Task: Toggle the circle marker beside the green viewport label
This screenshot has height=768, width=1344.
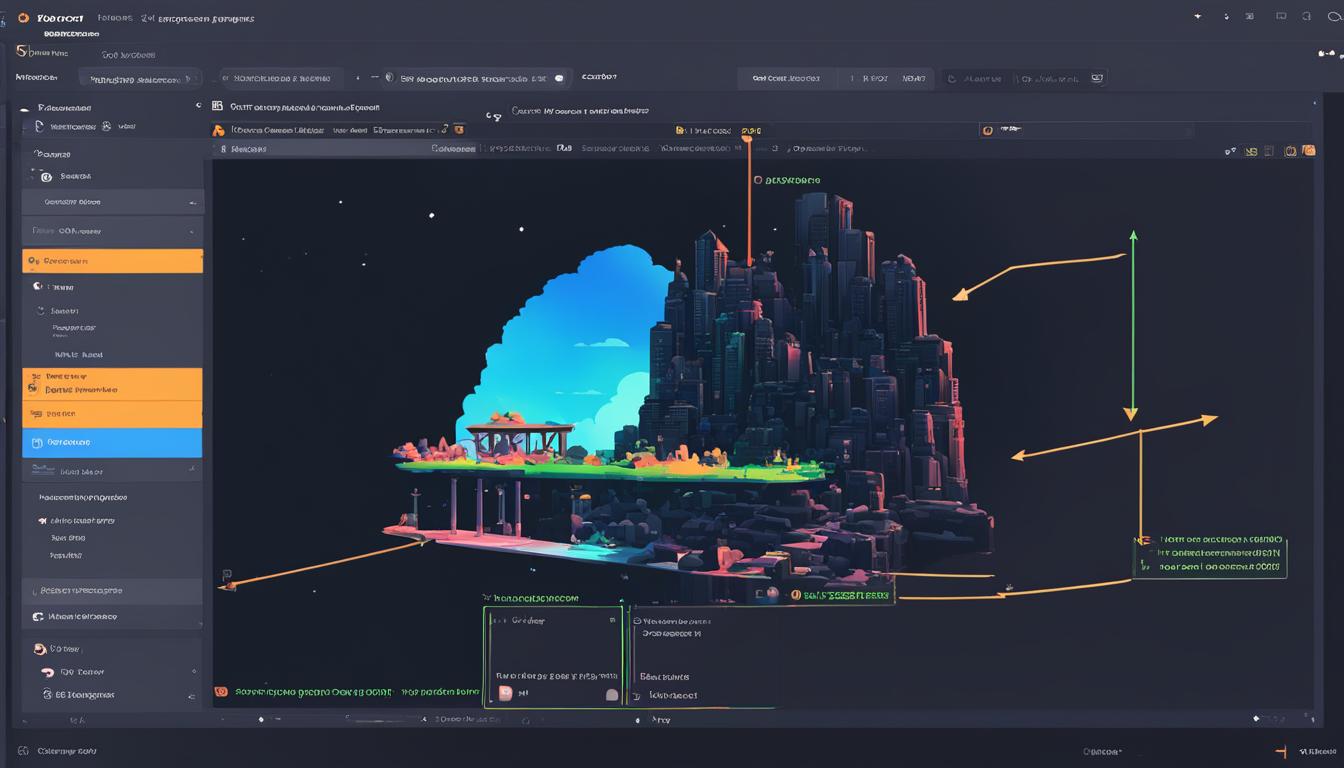Action: tap(757, 181)
